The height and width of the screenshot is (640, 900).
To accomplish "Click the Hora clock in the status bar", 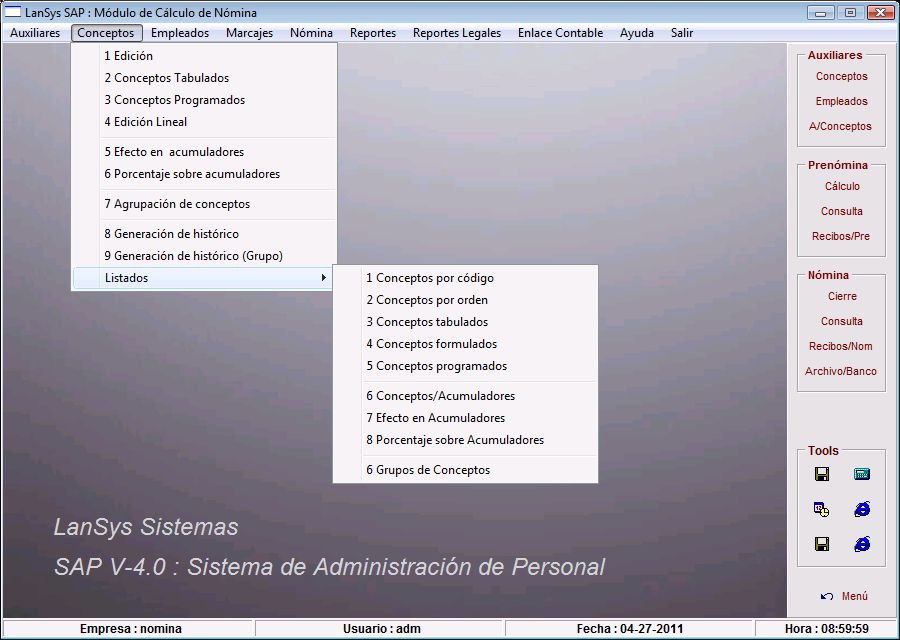I will point(827,629).
